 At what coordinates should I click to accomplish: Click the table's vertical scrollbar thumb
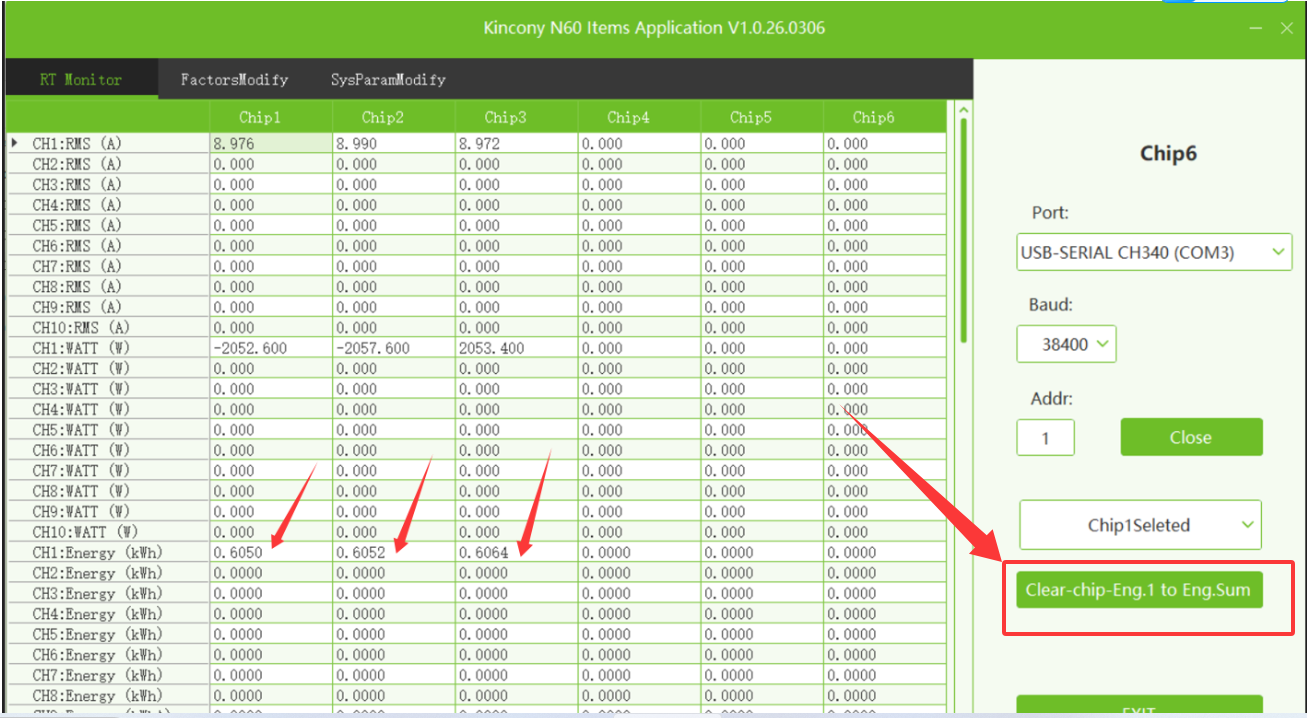pyautogui.click(x=963, y=230)
